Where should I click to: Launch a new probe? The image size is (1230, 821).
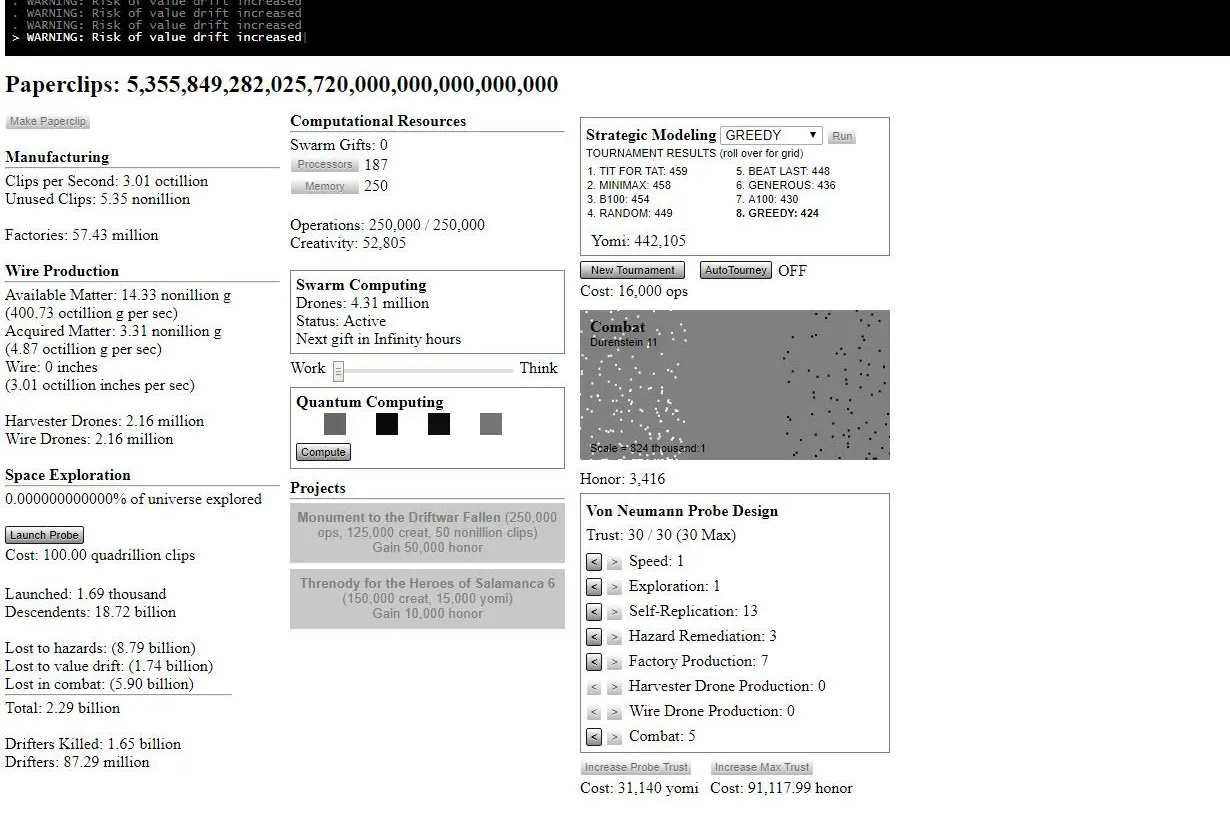[44, 535]
